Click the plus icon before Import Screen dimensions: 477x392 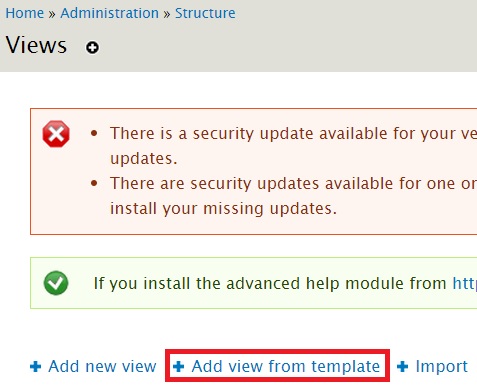(x=403, y=366)
